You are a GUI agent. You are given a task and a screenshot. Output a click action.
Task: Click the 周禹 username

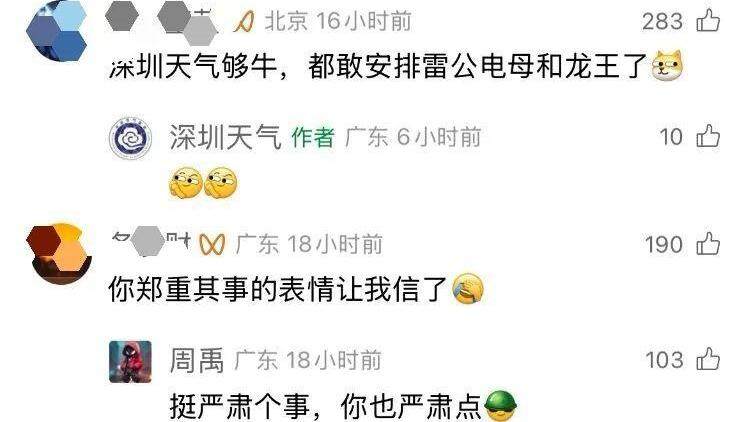point(197,361)
